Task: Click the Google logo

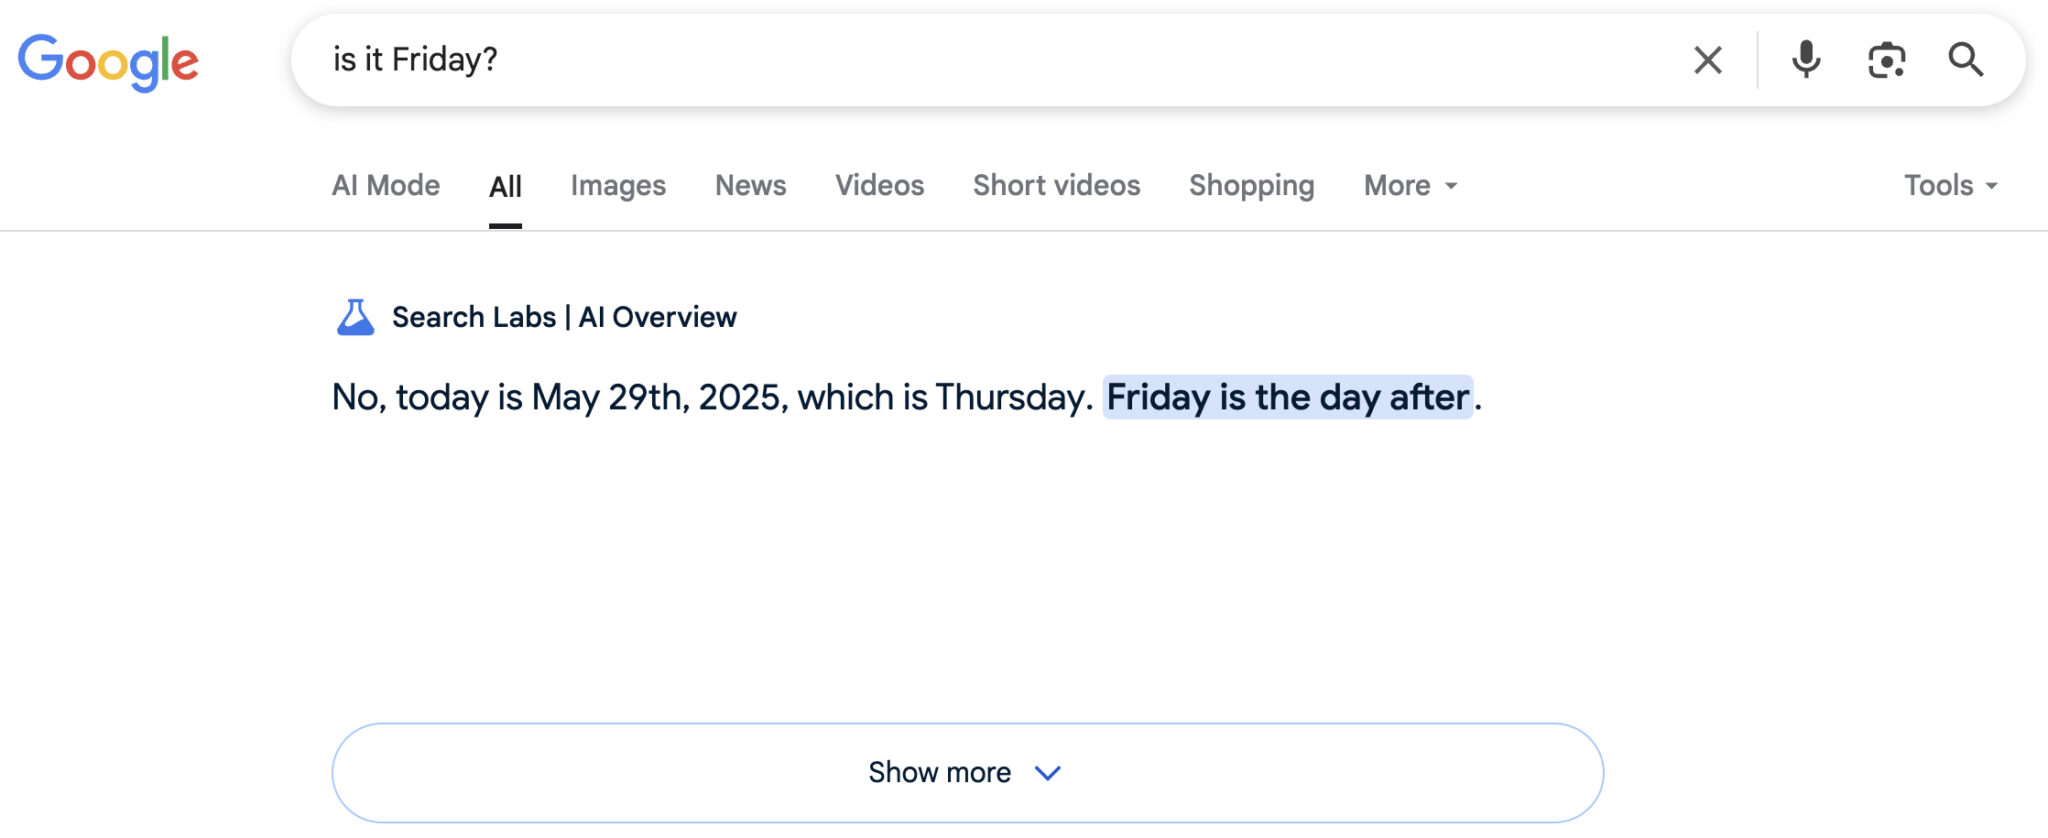Action: (x=108, y=62)
